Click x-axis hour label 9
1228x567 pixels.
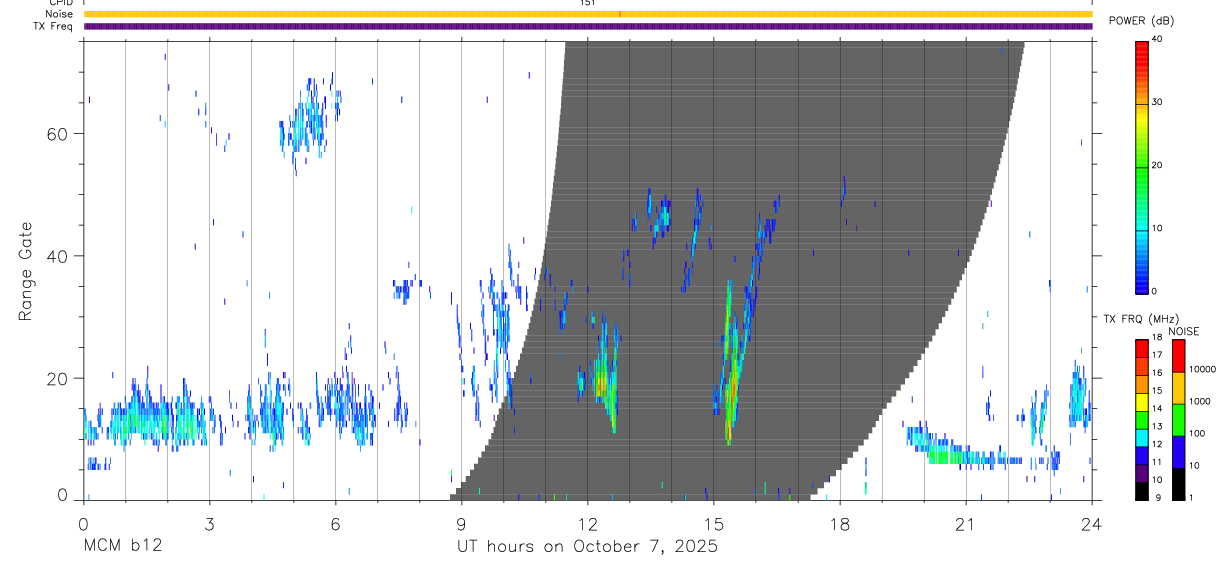click(461, 523)
